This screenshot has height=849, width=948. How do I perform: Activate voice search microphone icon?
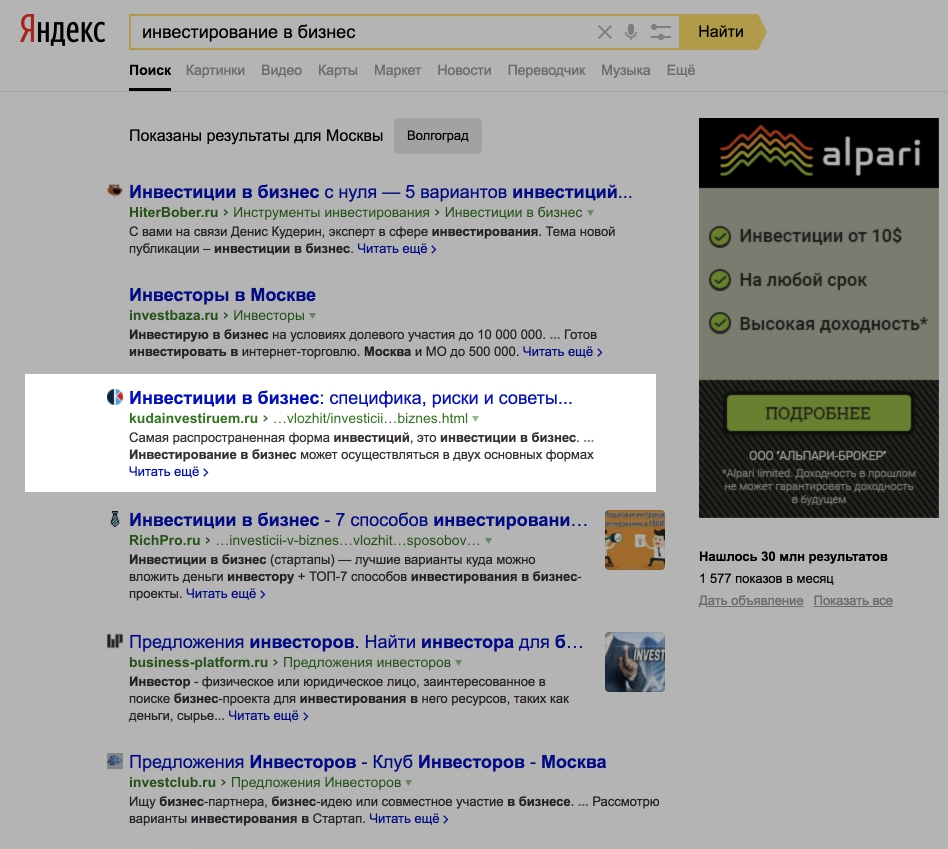click(x=631, y=32)
